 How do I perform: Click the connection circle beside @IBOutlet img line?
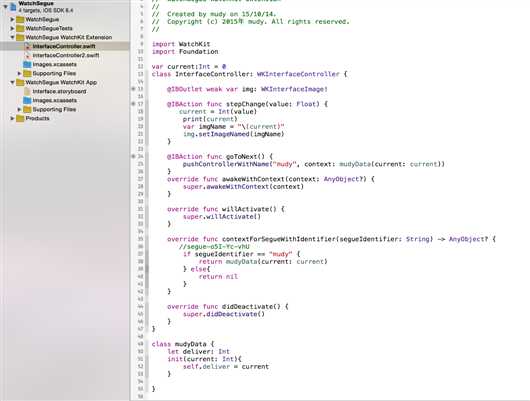(x=133, y=89)
